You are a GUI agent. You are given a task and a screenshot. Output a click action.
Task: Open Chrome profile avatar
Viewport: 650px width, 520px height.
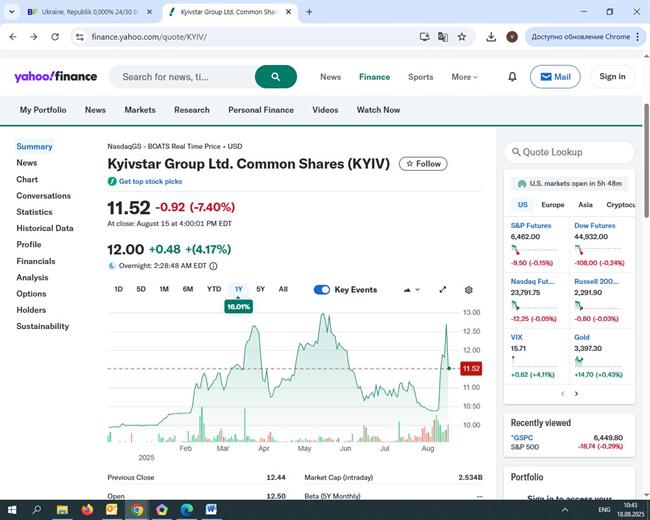point(512,37)
